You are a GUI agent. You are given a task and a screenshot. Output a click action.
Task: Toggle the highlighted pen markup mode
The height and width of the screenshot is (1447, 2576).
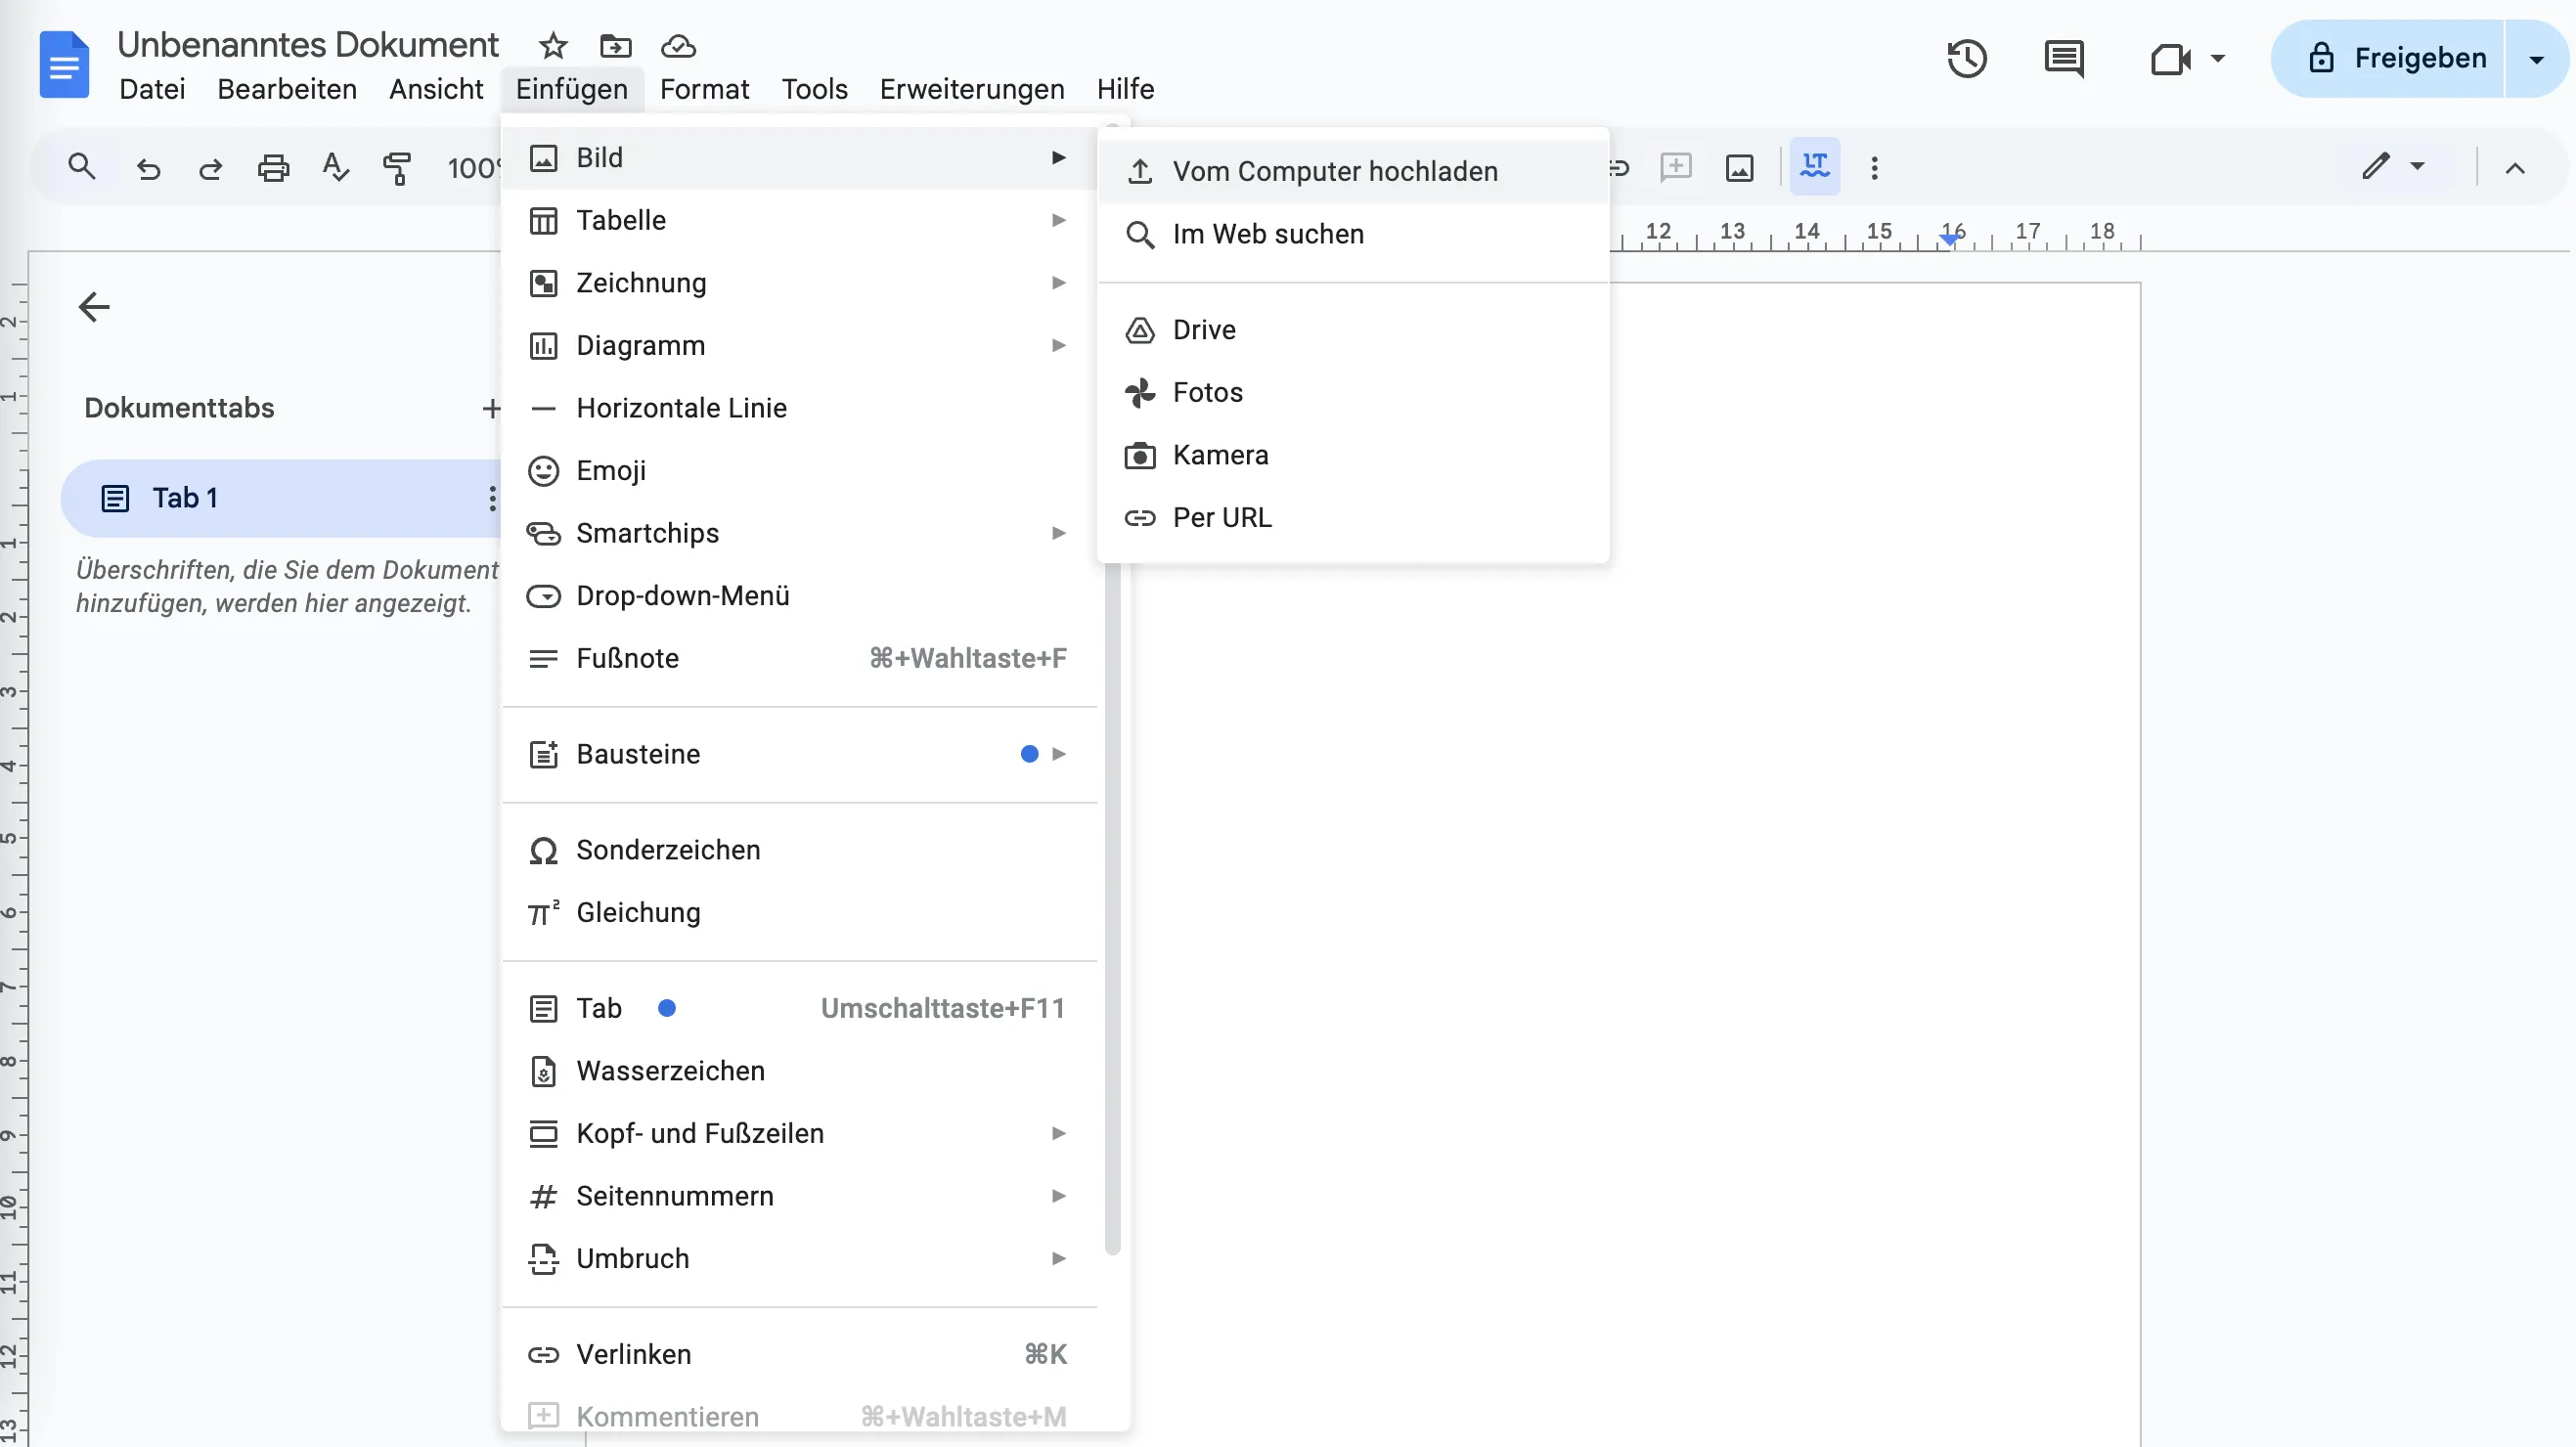point(1814,167)
